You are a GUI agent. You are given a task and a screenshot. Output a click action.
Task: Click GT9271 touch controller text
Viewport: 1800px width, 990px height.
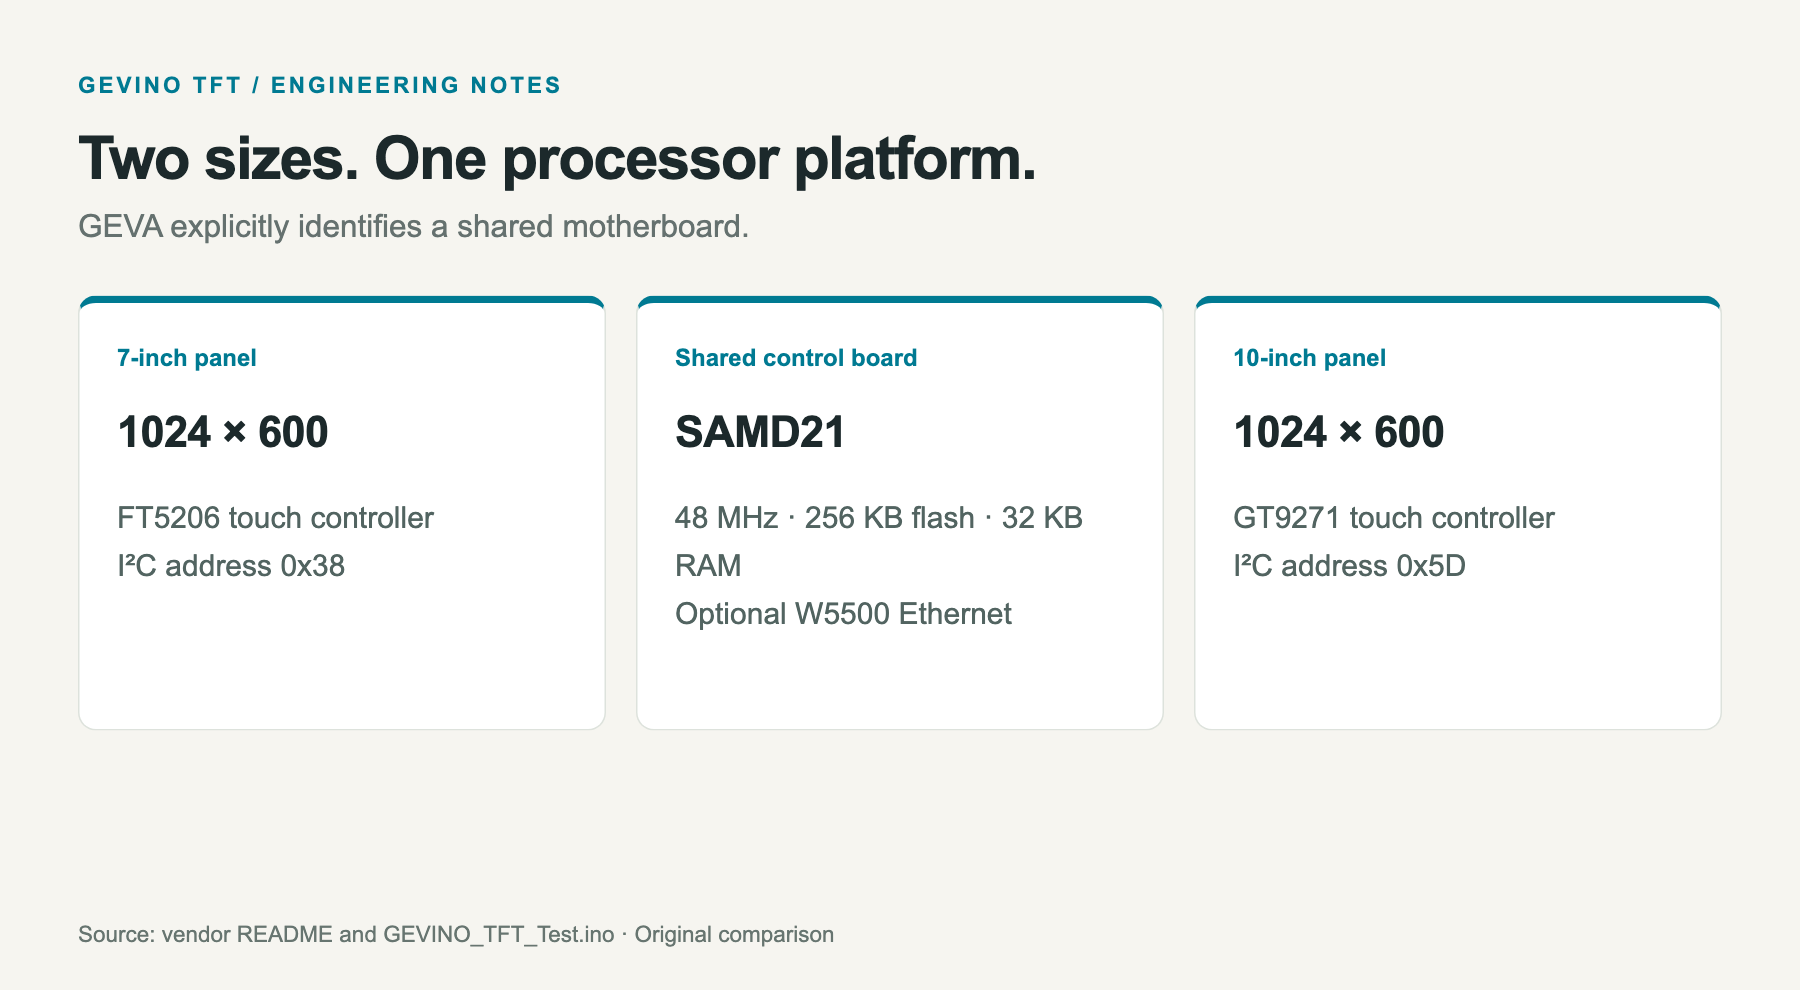tap(1393, 518)
